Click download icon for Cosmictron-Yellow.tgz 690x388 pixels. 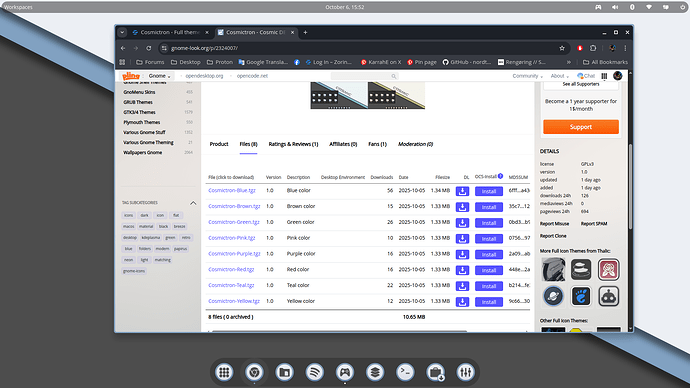(462, 302)
